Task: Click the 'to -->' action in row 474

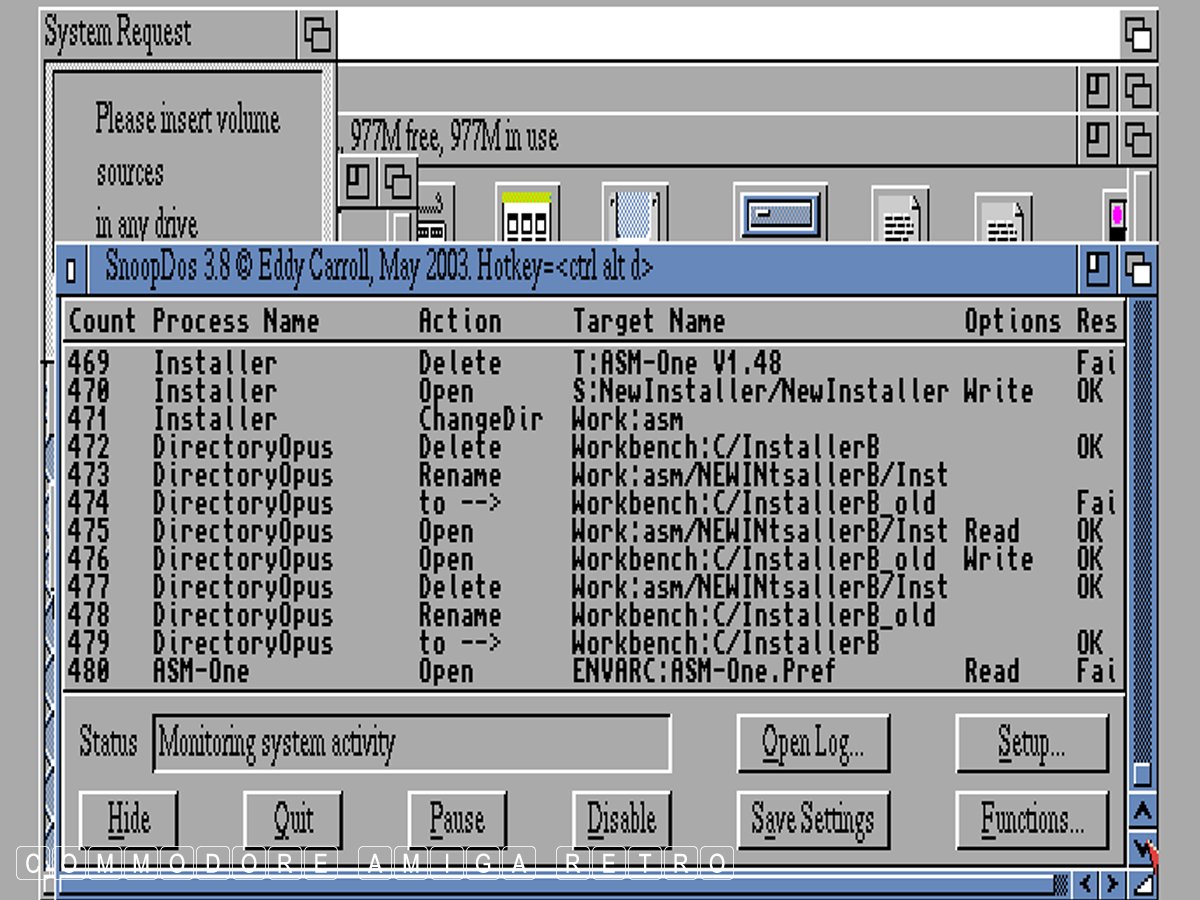Action: coord(460,503)
